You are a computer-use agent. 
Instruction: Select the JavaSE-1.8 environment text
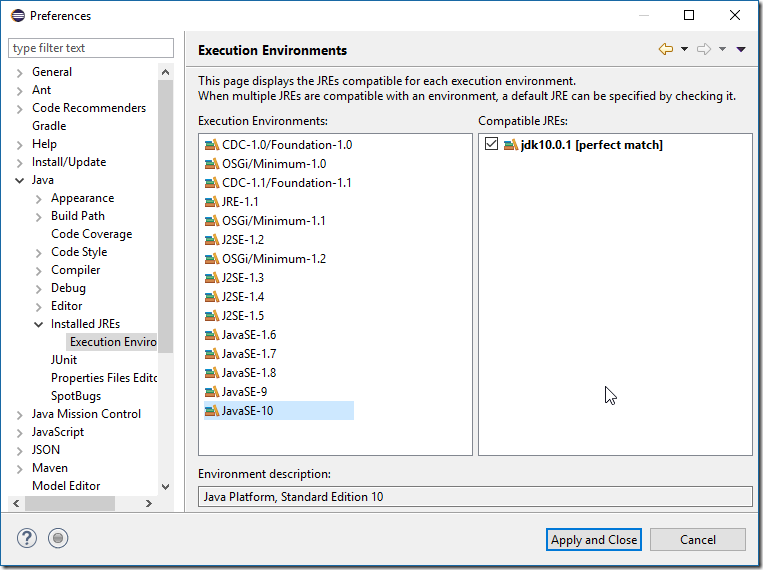click(249, 373)
